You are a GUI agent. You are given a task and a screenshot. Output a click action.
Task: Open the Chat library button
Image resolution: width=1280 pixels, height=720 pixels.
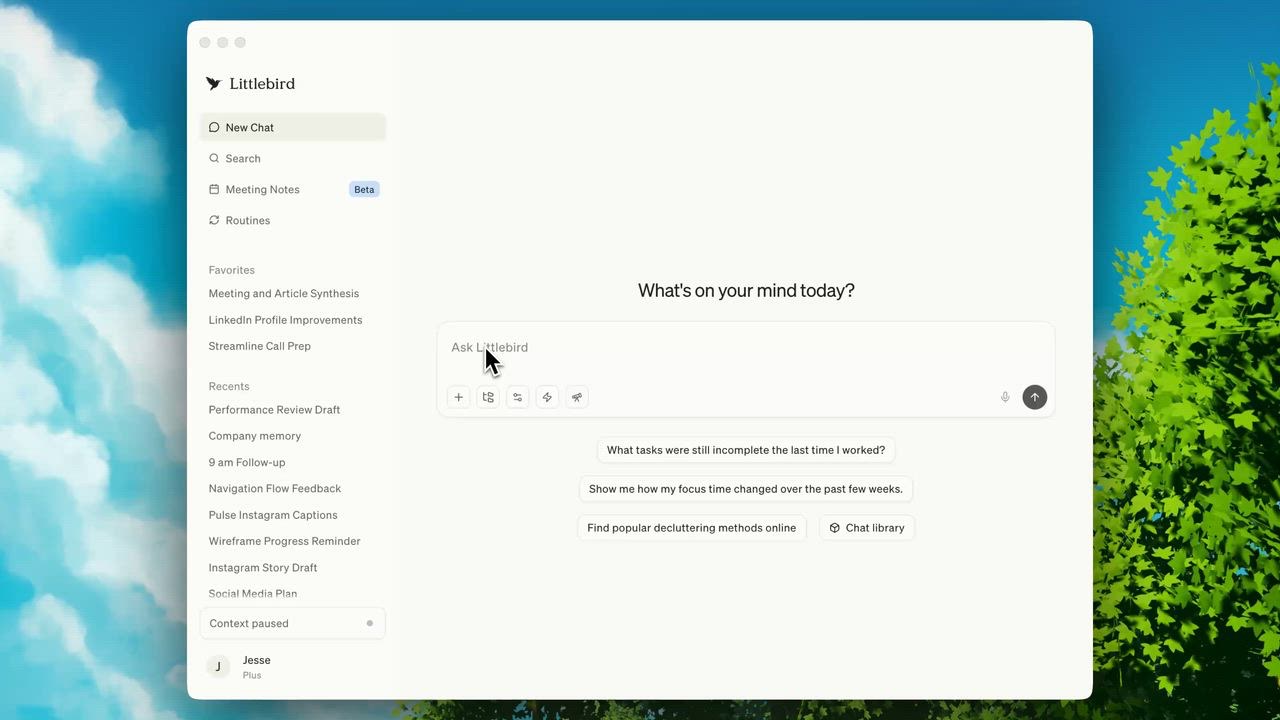[867, 528]
